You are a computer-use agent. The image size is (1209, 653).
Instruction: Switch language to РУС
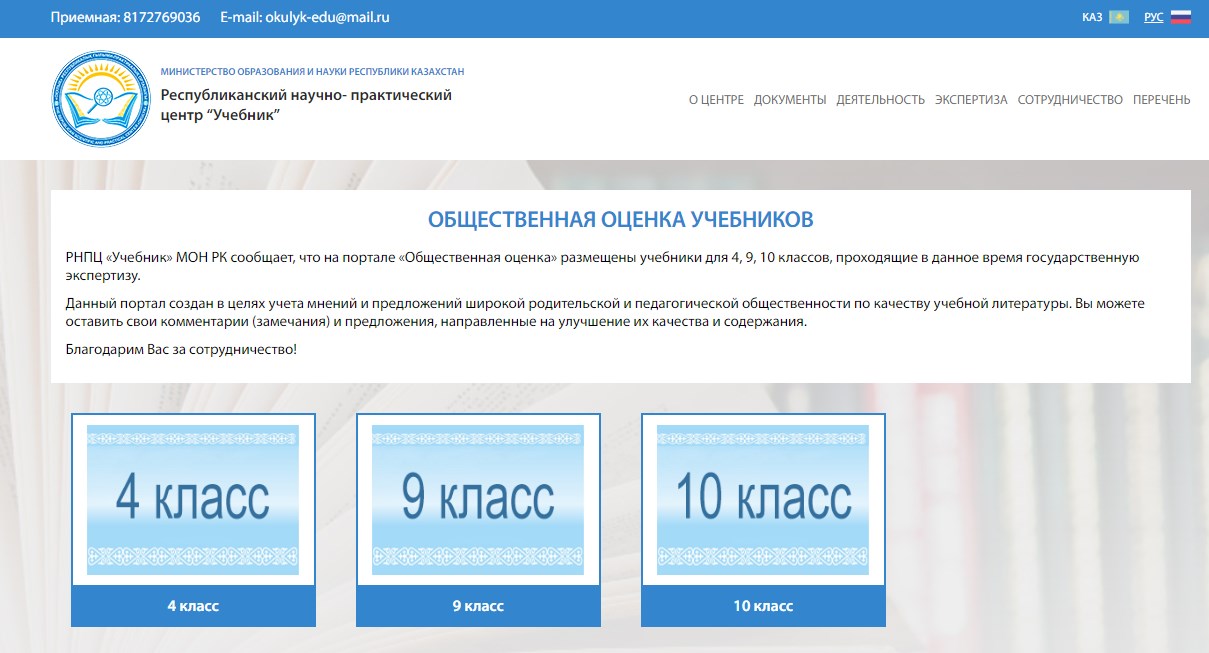[1153, 18]
